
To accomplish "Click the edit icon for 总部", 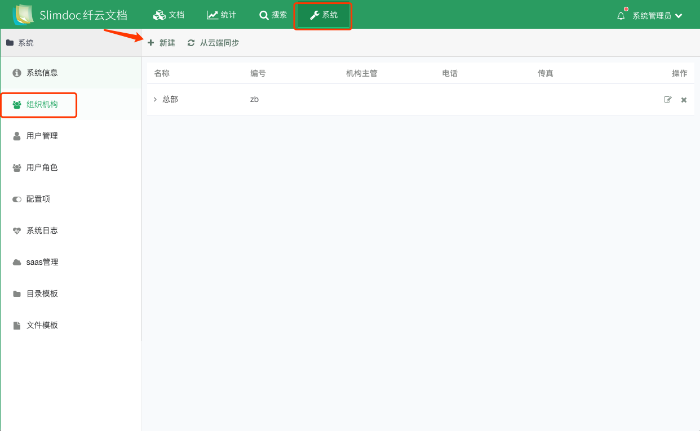I will 667,100.
